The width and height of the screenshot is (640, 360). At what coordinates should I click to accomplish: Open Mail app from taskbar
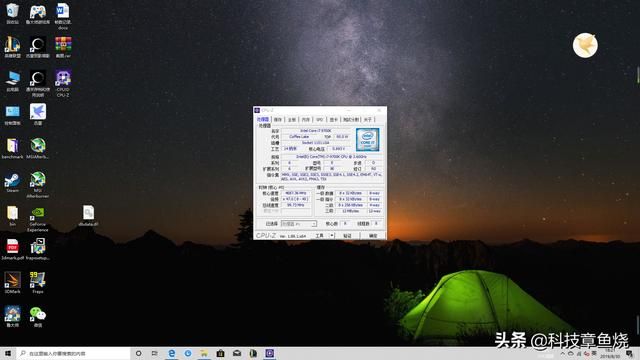237,353
